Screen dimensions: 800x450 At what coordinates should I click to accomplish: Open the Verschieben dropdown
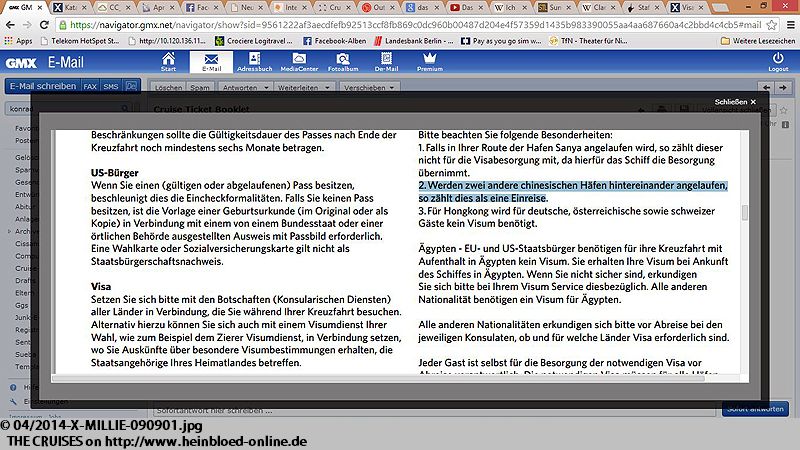pos(369,88)
